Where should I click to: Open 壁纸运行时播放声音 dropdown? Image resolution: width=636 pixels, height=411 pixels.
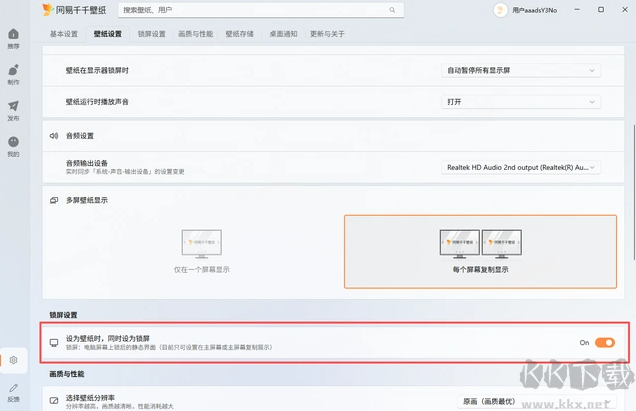[x=521, y=101]
